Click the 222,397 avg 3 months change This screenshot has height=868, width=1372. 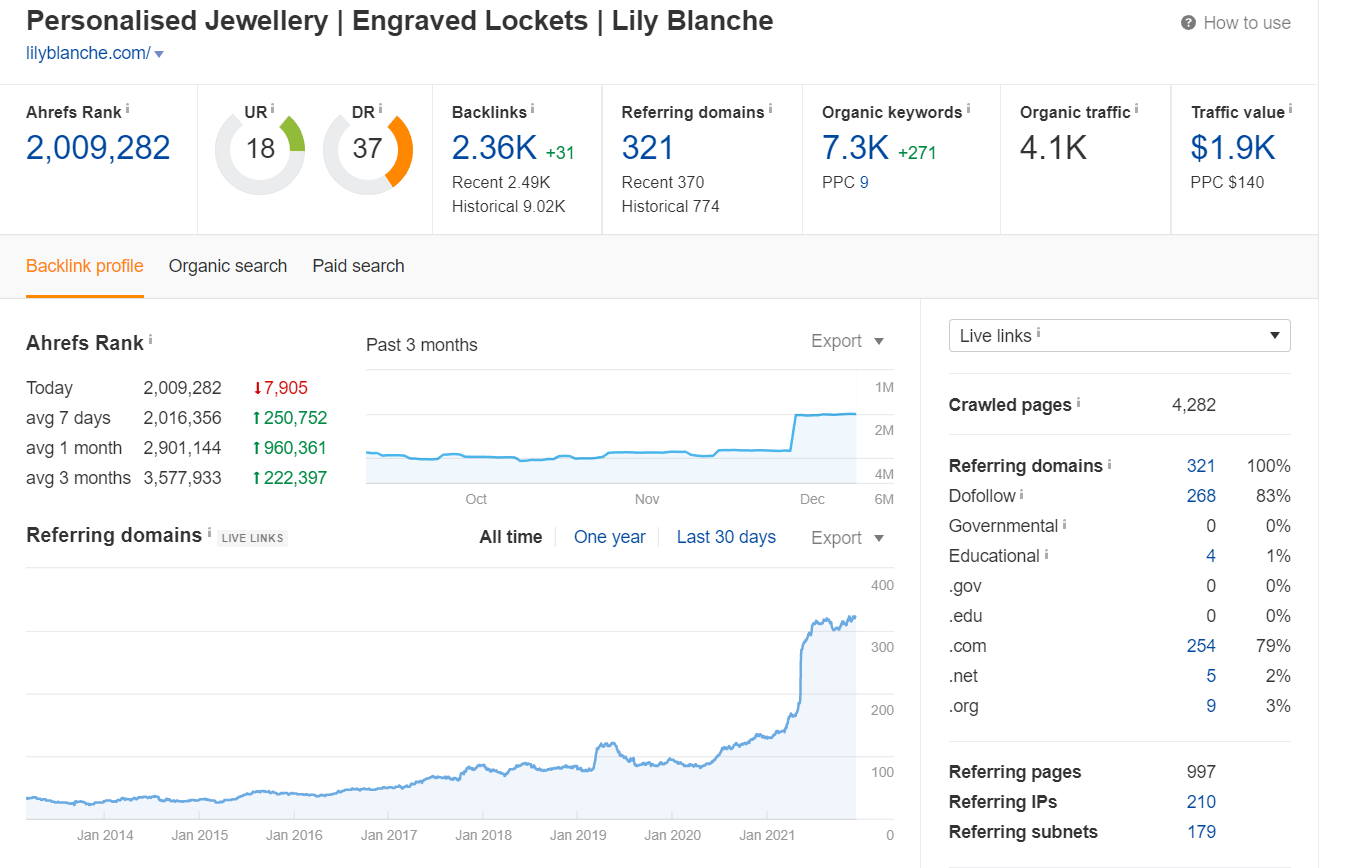[x=290, y=478]
